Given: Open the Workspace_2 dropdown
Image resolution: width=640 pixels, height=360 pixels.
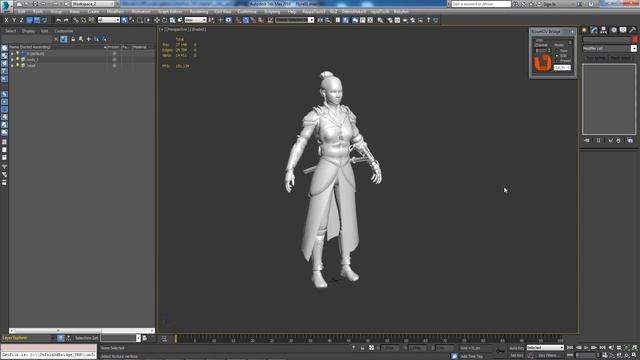Looking at the screenshot, I should pyautogui.click(x=93, y=4).
